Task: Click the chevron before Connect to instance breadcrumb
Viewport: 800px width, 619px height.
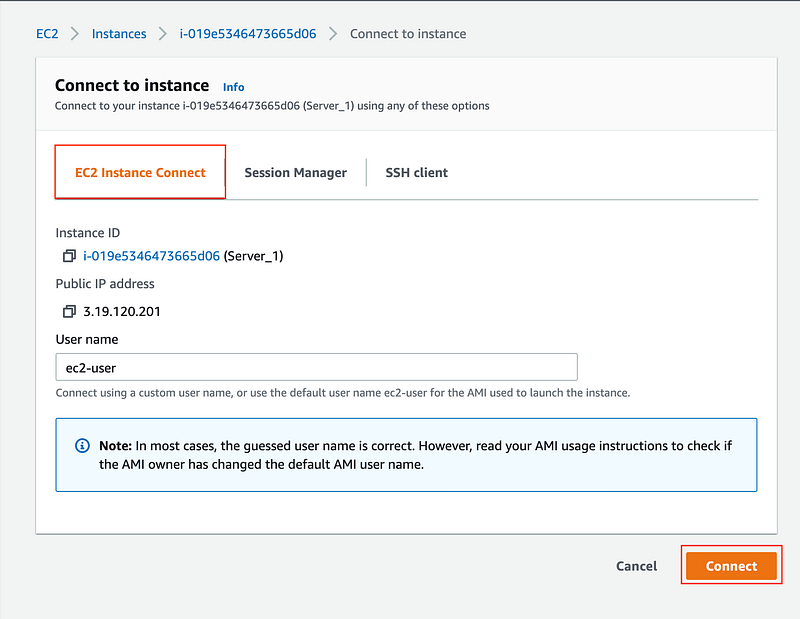Action: 333,34
